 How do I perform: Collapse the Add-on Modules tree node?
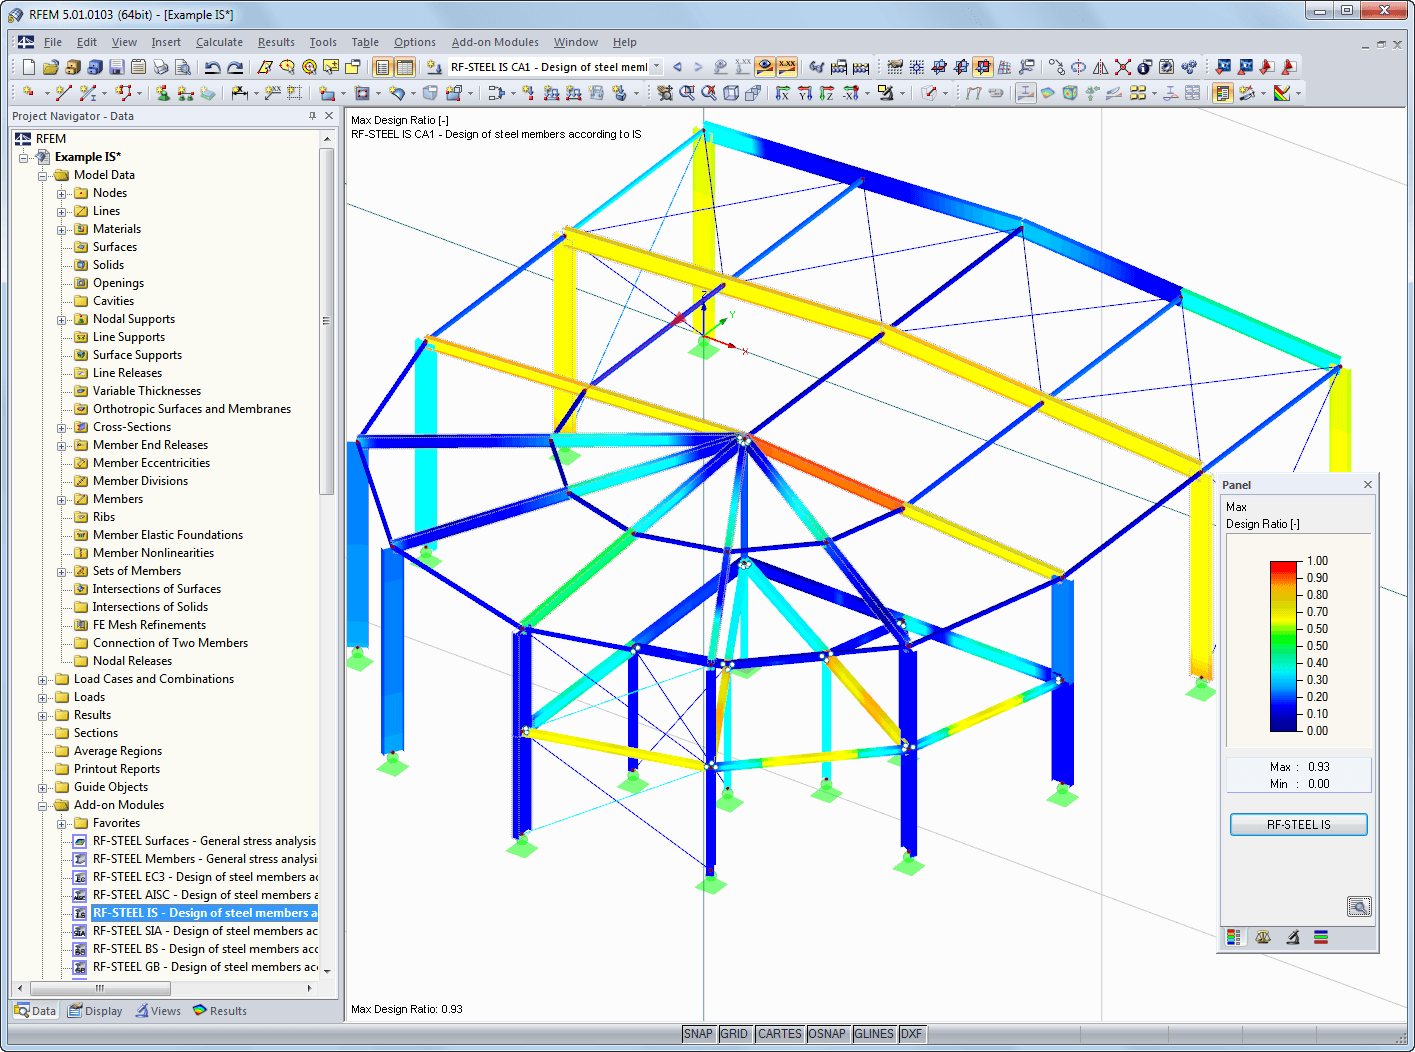(43, 806)
